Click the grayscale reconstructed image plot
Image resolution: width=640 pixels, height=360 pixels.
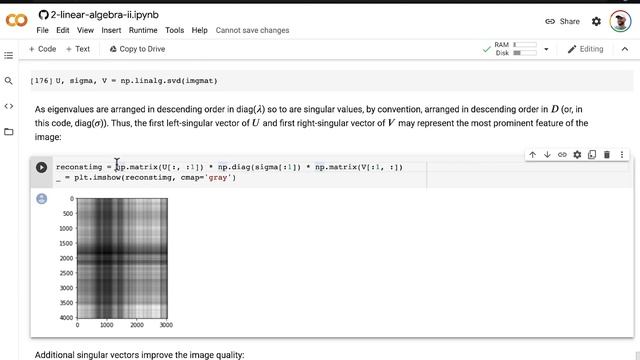[x=122, y=258]
